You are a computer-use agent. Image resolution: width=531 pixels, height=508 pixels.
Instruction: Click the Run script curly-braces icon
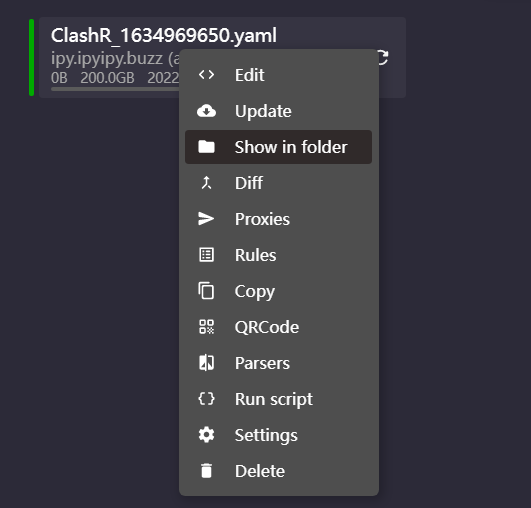click(x=206, y=399)
